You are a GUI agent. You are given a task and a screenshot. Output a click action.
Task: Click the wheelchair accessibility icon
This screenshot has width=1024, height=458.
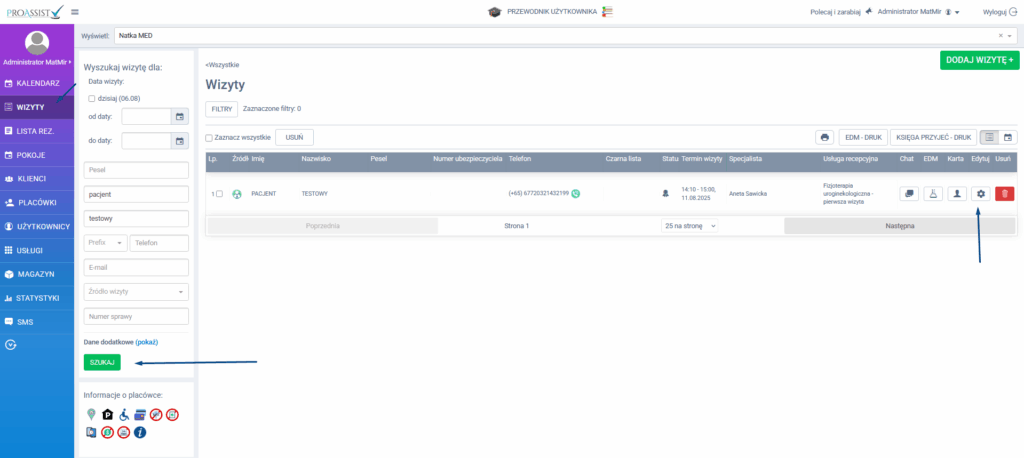[x=124, y=415]
